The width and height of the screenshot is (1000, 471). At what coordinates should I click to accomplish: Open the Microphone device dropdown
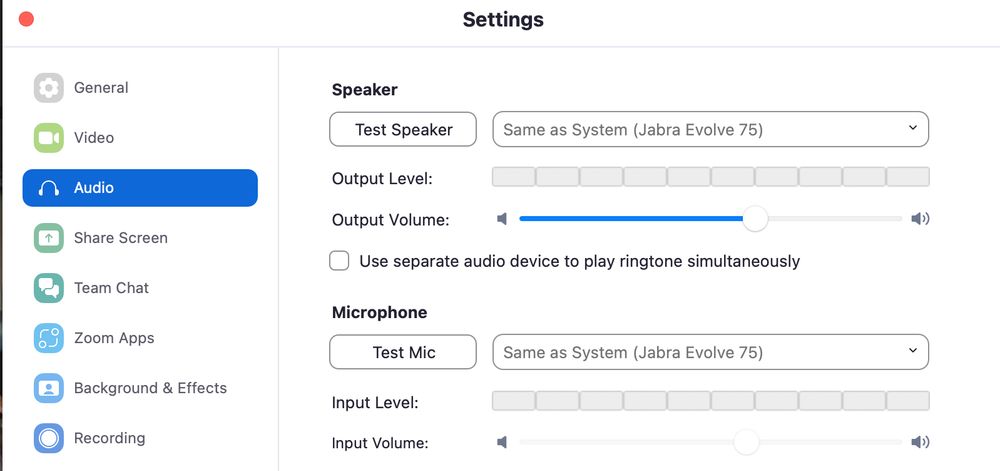tap(710, 352)
